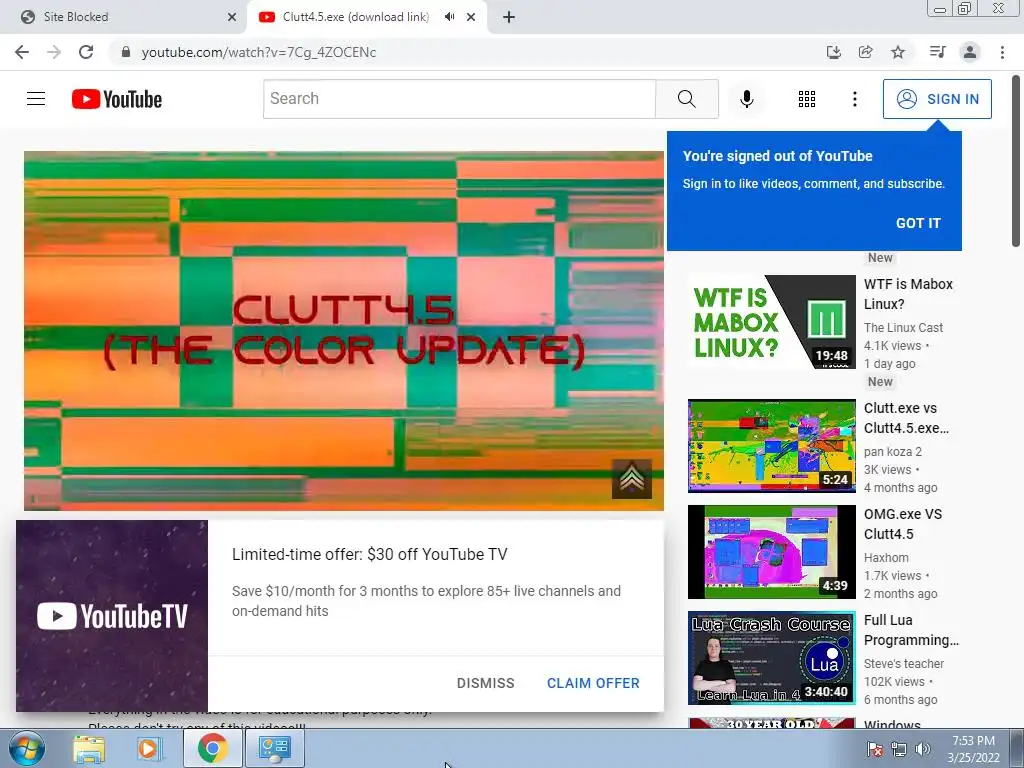Screen dimensions: 1024x768
Task: Open Windows Explorer from the taskbar
Action: pos(89,748)
